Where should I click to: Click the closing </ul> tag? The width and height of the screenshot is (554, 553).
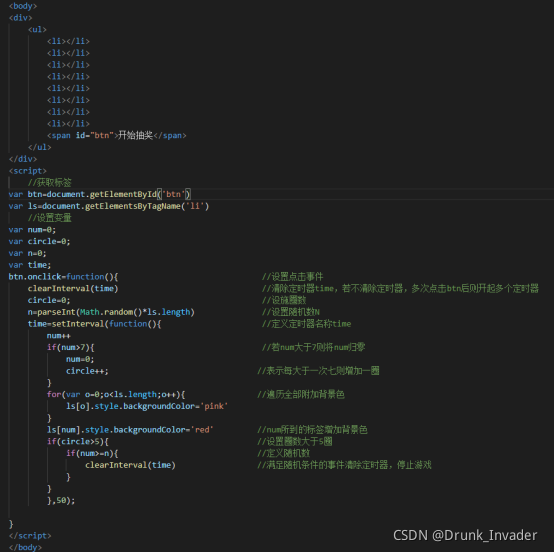coord(40,147)
